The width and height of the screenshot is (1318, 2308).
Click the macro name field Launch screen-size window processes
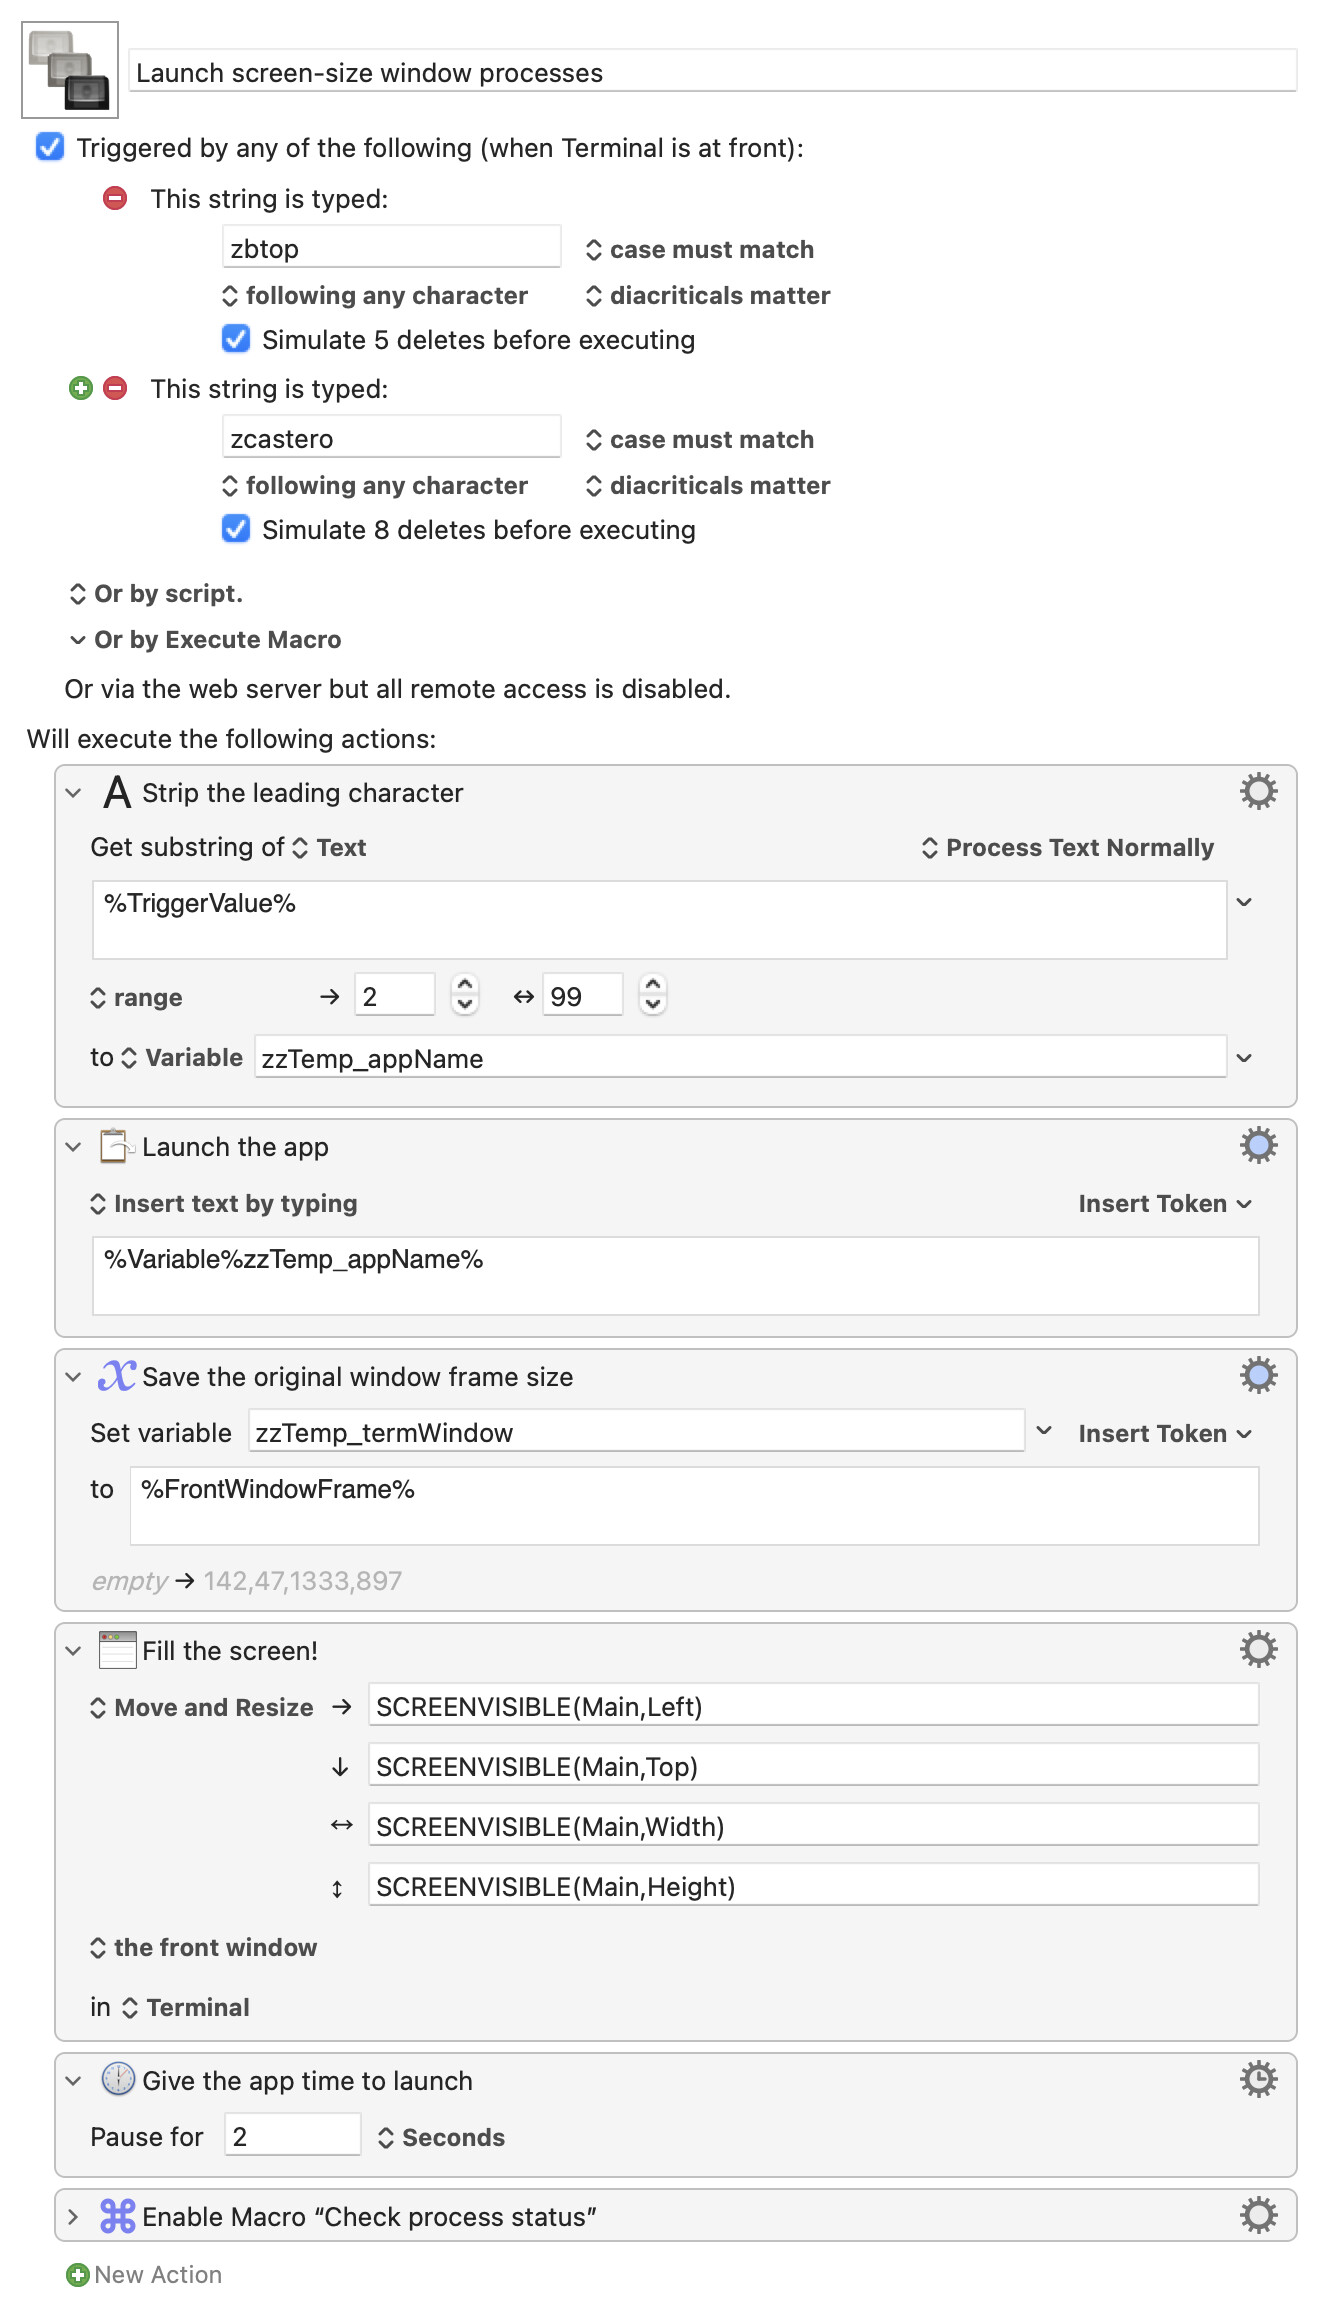712,72
